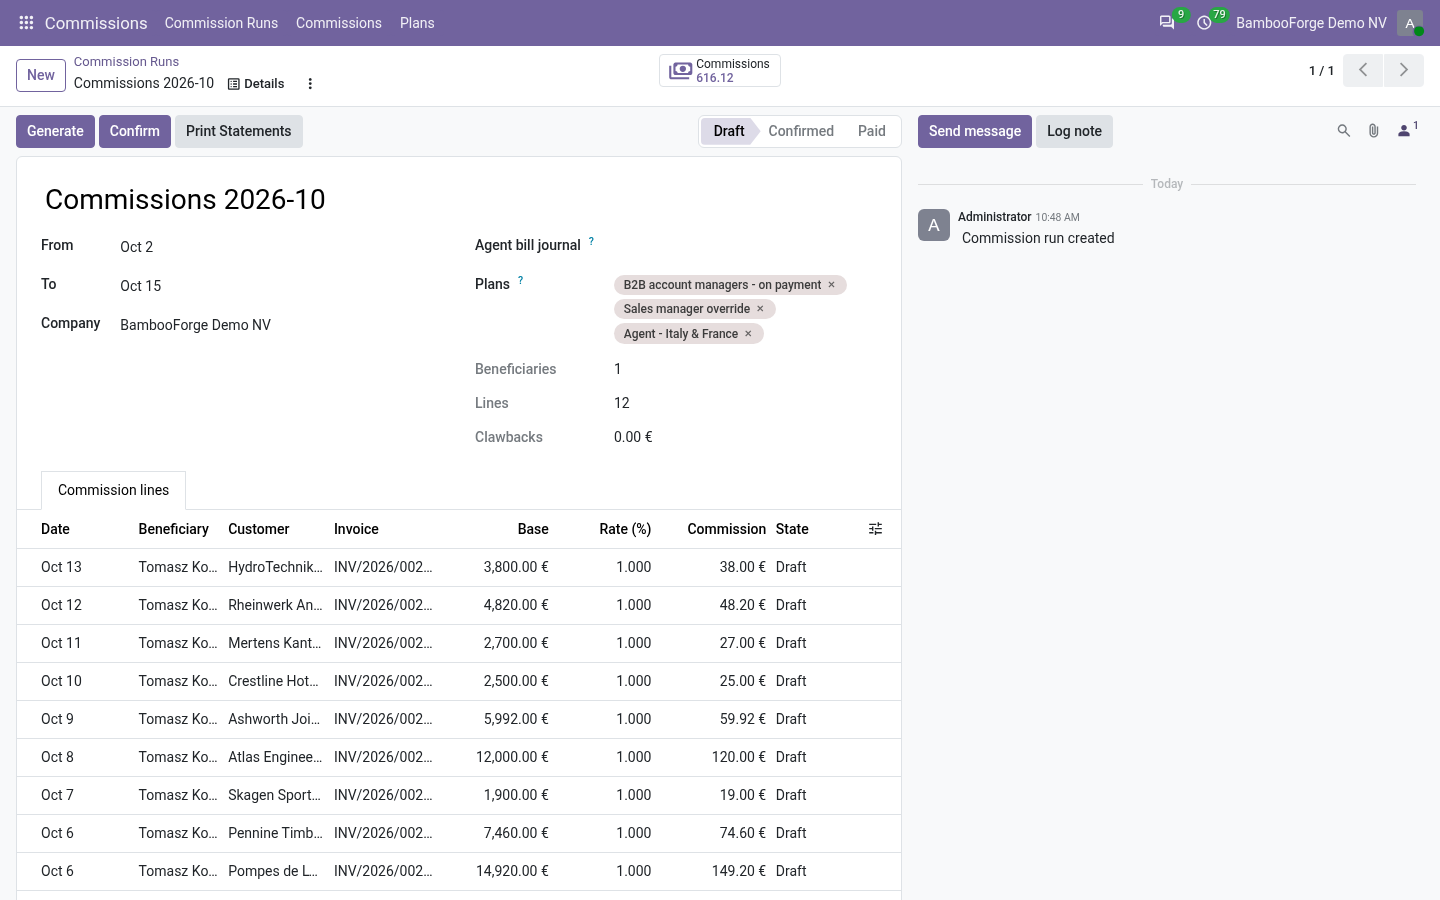Viewport: 1440px width, 900px height.
Task: Show help tooltip for Plans field
Action: click(520, 280)
